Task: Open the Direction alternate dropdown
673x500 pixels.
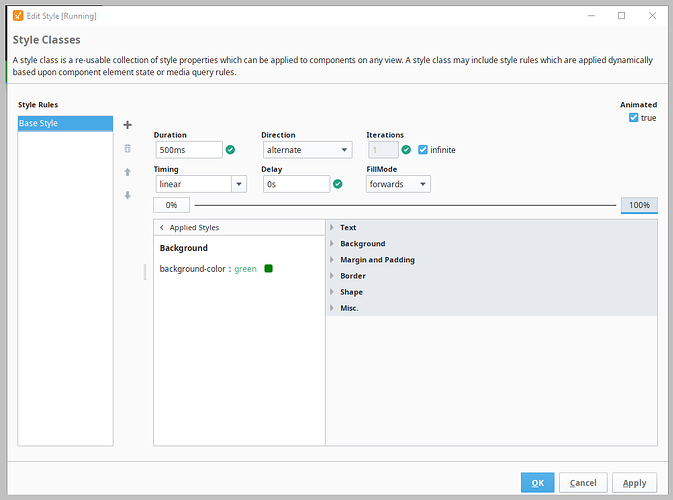Action: coord(308,150)
